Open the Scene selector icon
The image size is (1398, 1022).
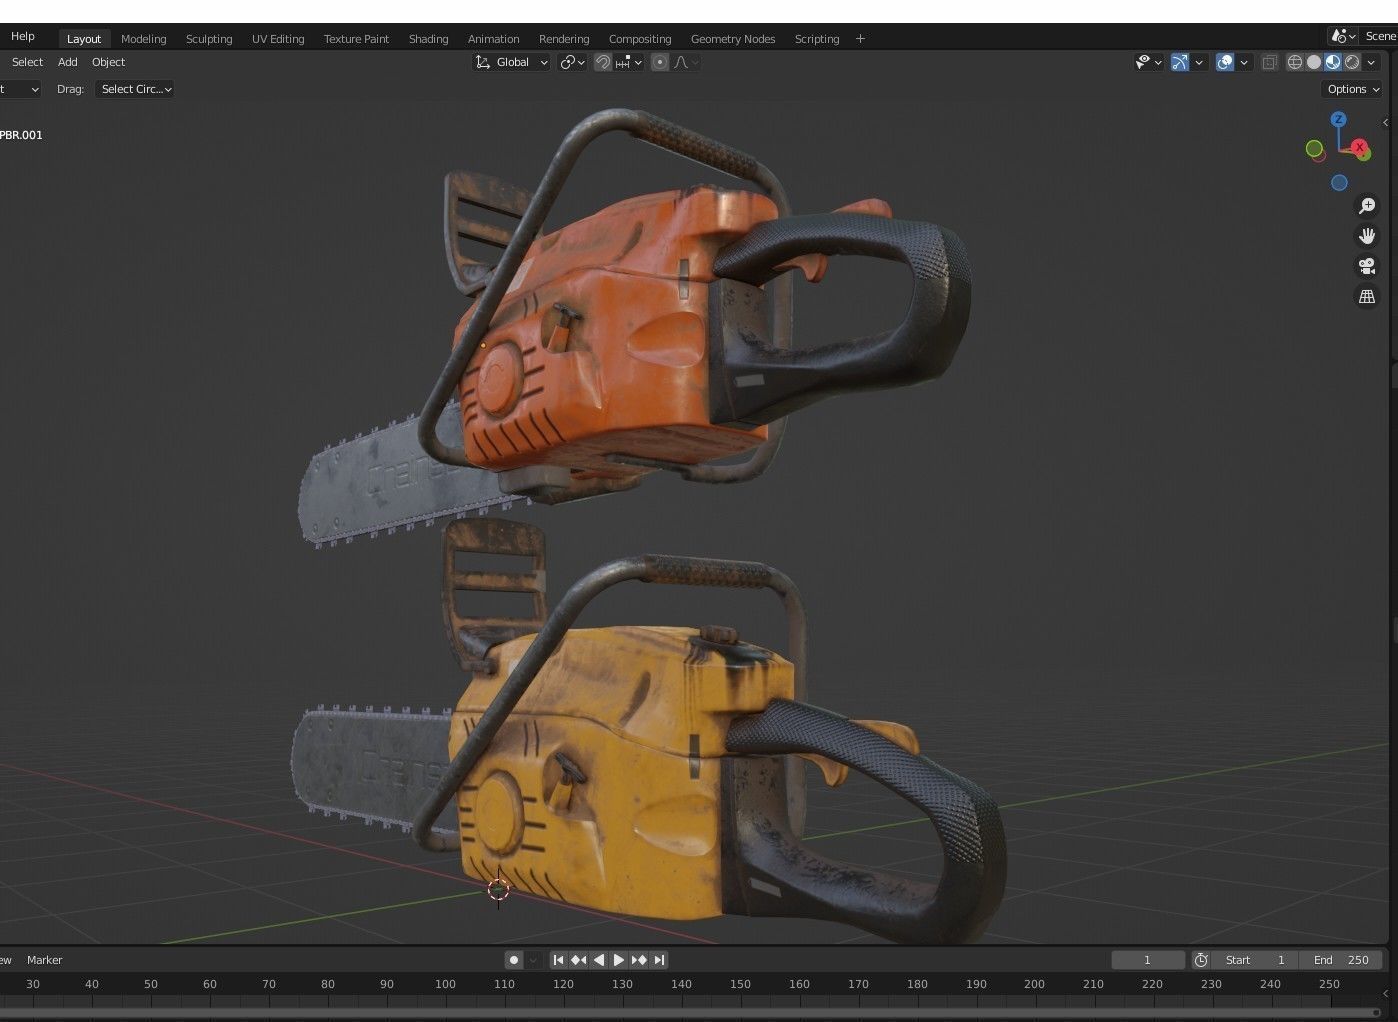pos(1343,36)
